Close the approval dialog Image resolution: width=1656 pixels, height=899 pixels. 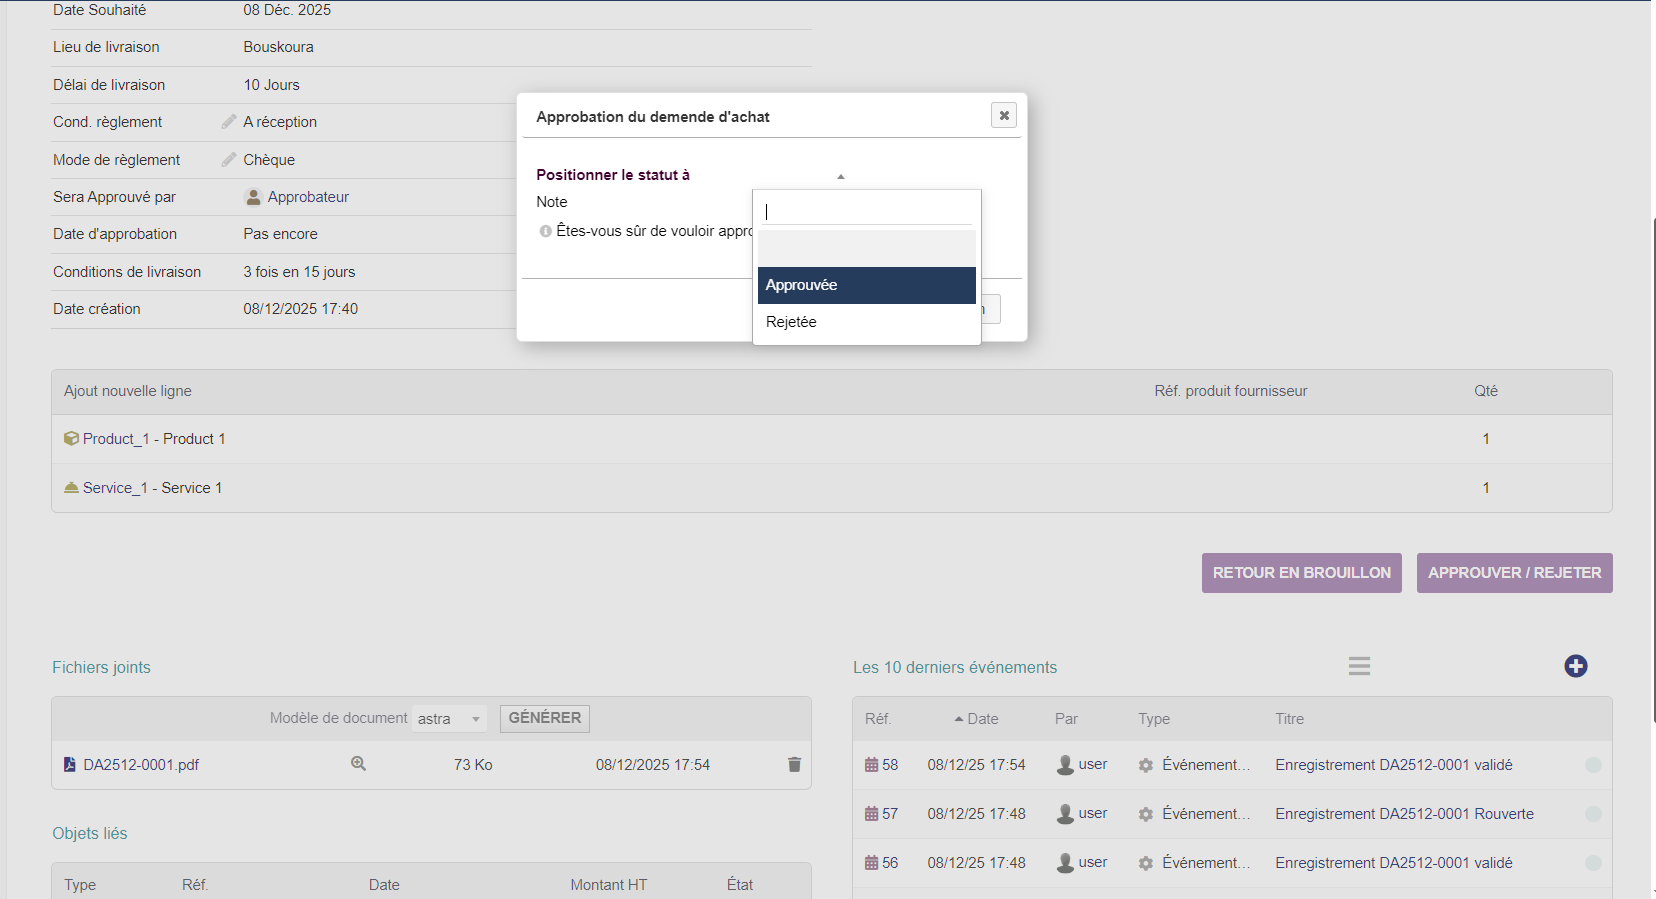coord(1004,116)
